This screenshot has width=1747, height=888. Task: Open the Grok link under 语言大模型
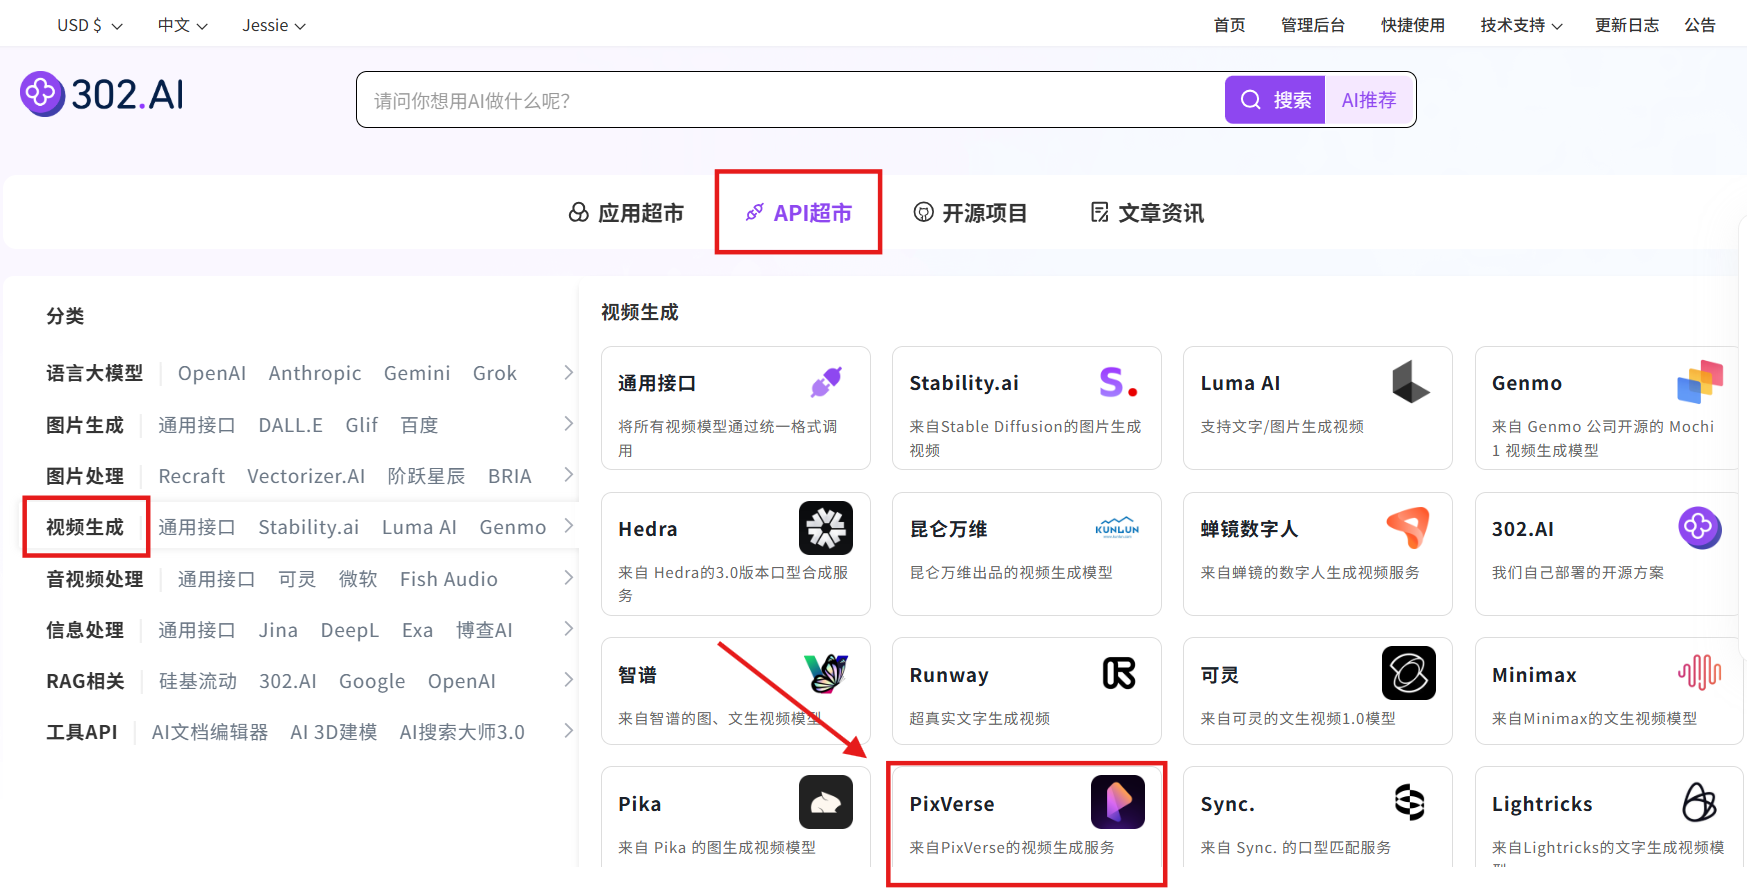point(495,373)
